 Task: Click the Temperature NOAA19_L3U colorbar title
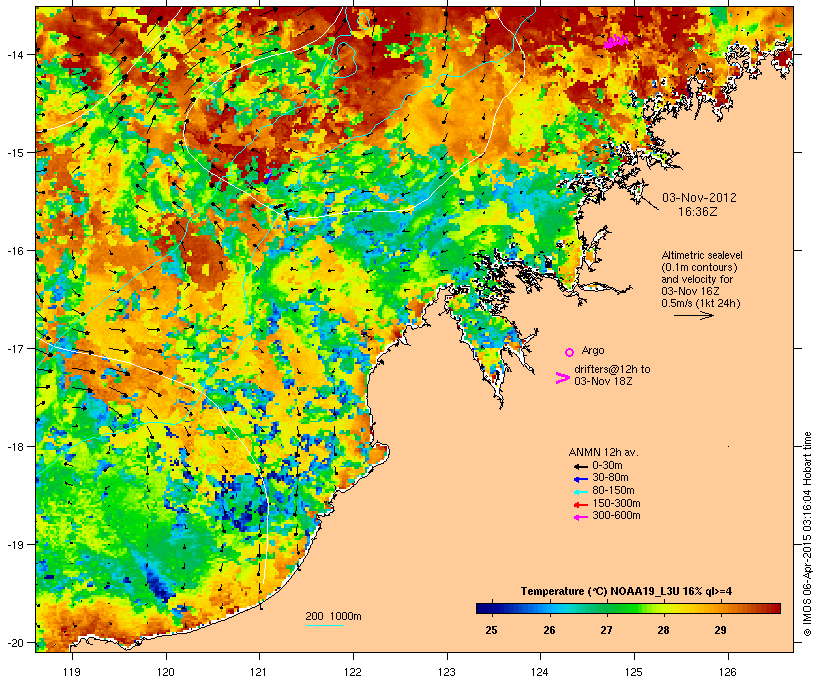[x=626, y=592]
